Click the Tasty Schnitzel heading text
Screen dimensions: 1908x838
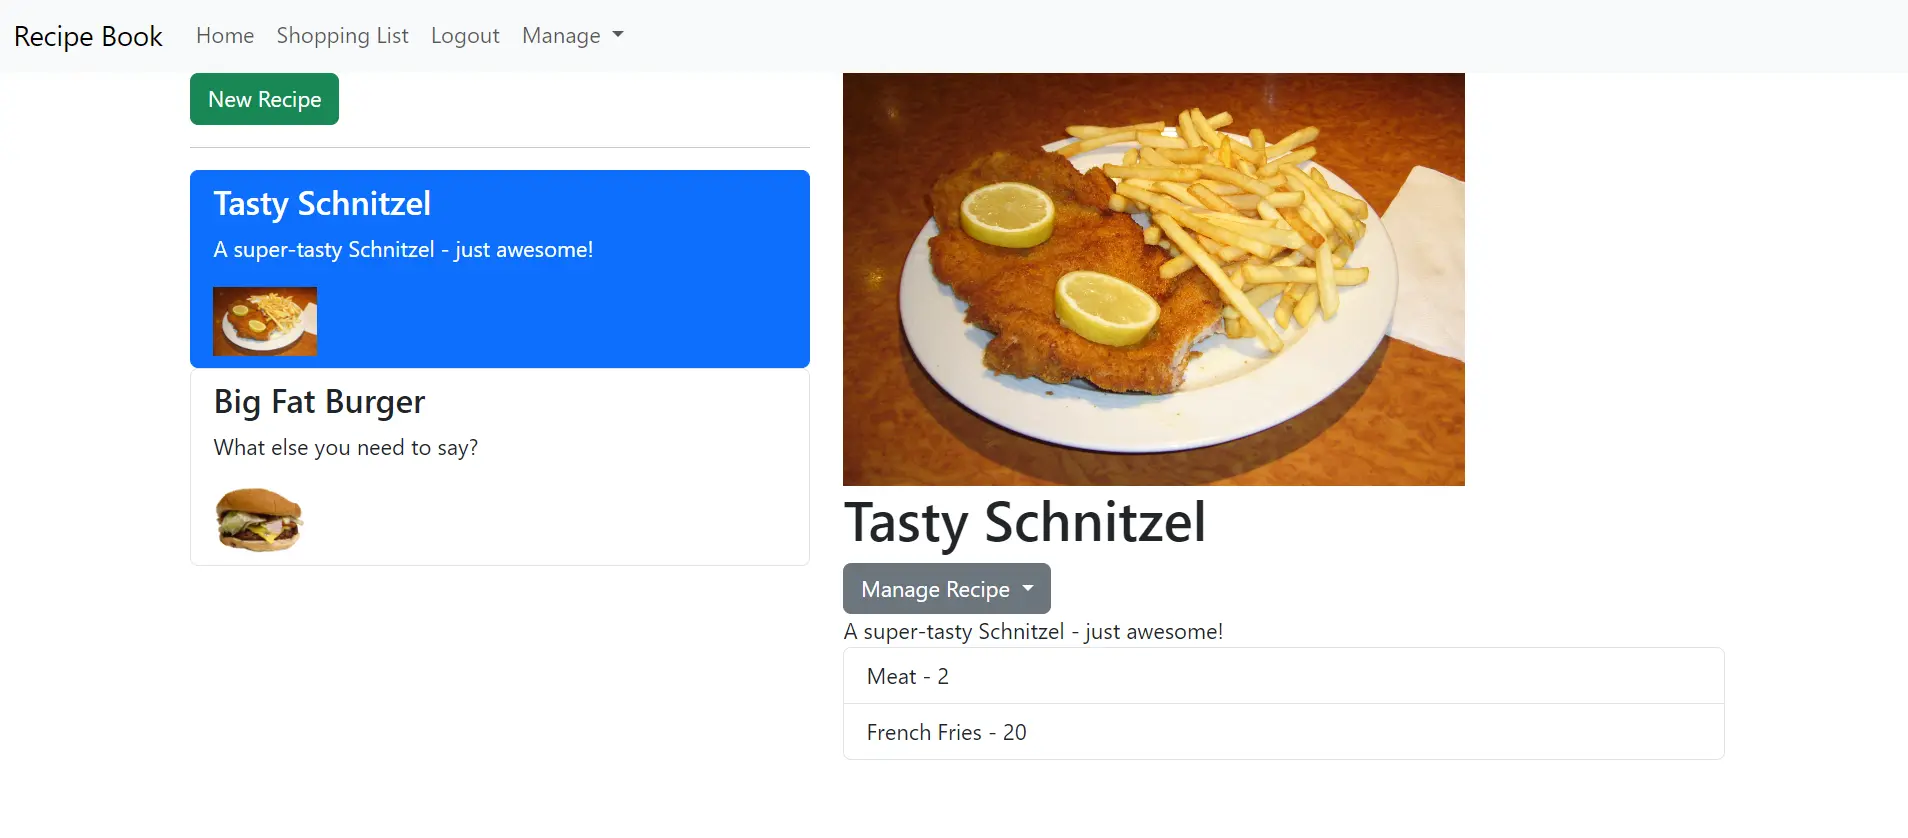[x=1026, y=522]
